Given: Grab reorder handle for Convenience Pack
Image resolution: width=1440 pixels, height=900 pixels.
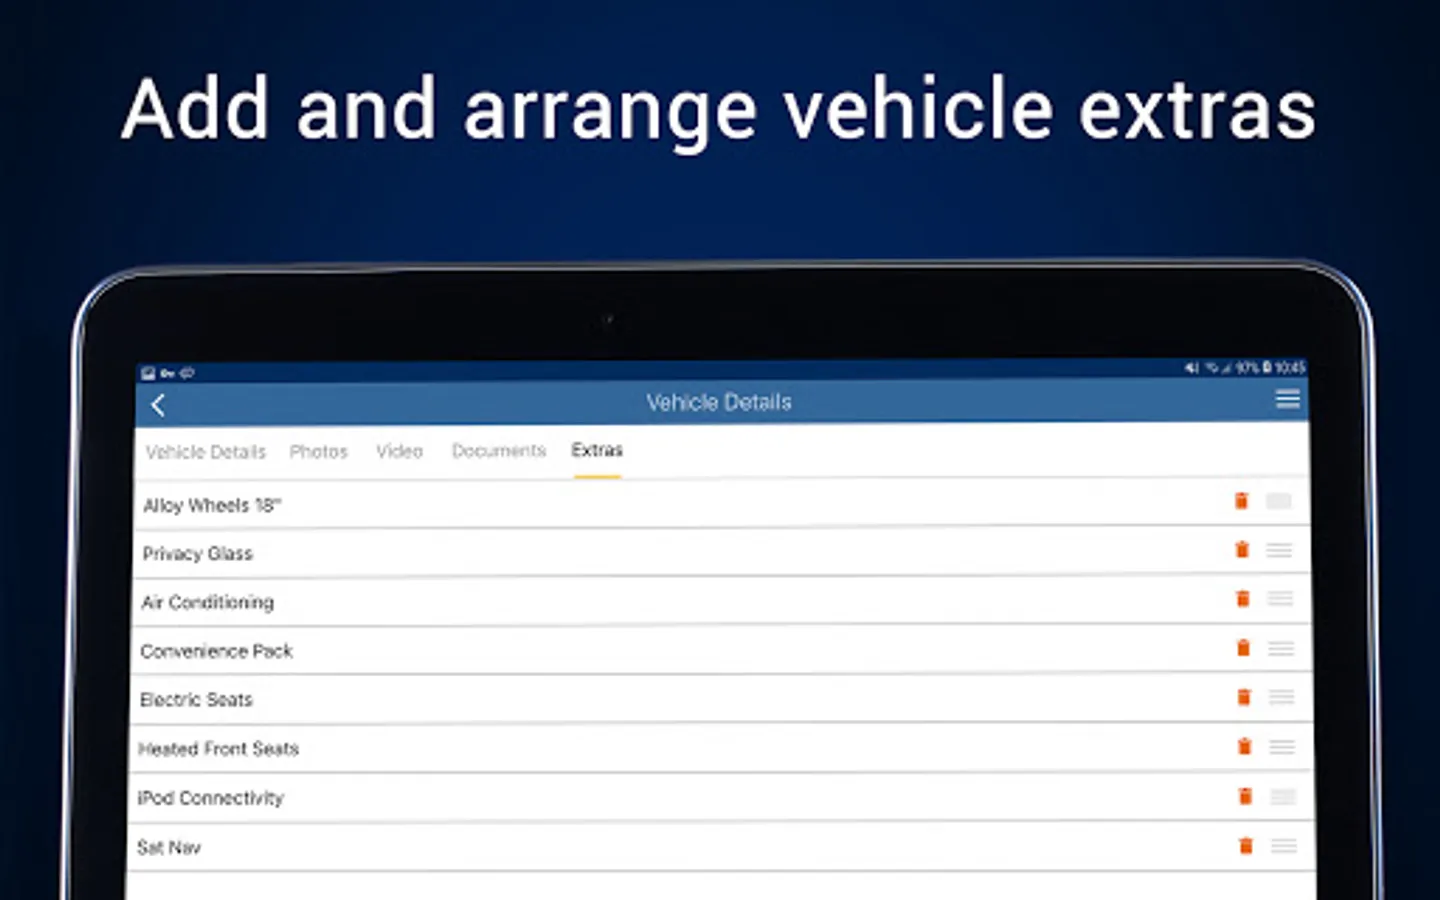Looking at the screenshot, I should [x=1281, y=648].
